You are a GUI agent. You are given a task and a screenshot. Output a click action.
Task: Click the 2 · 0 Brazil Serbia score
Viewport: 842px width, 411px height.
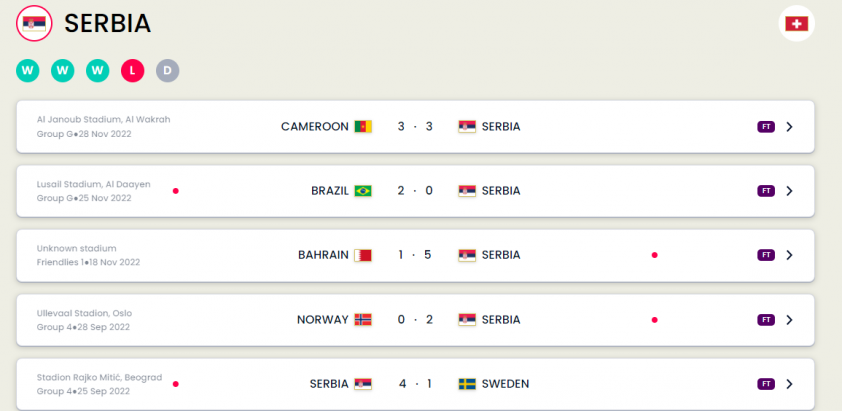coord(415,191)
